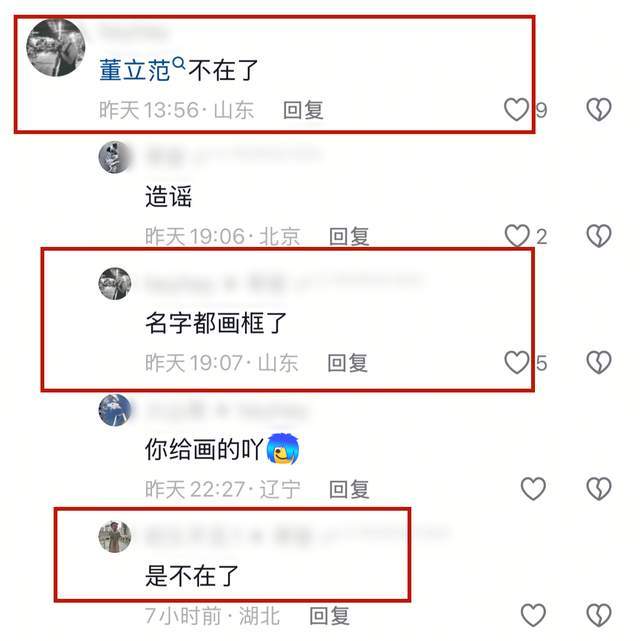Dislike the 你给画的吖 comment

click(599, 489)
